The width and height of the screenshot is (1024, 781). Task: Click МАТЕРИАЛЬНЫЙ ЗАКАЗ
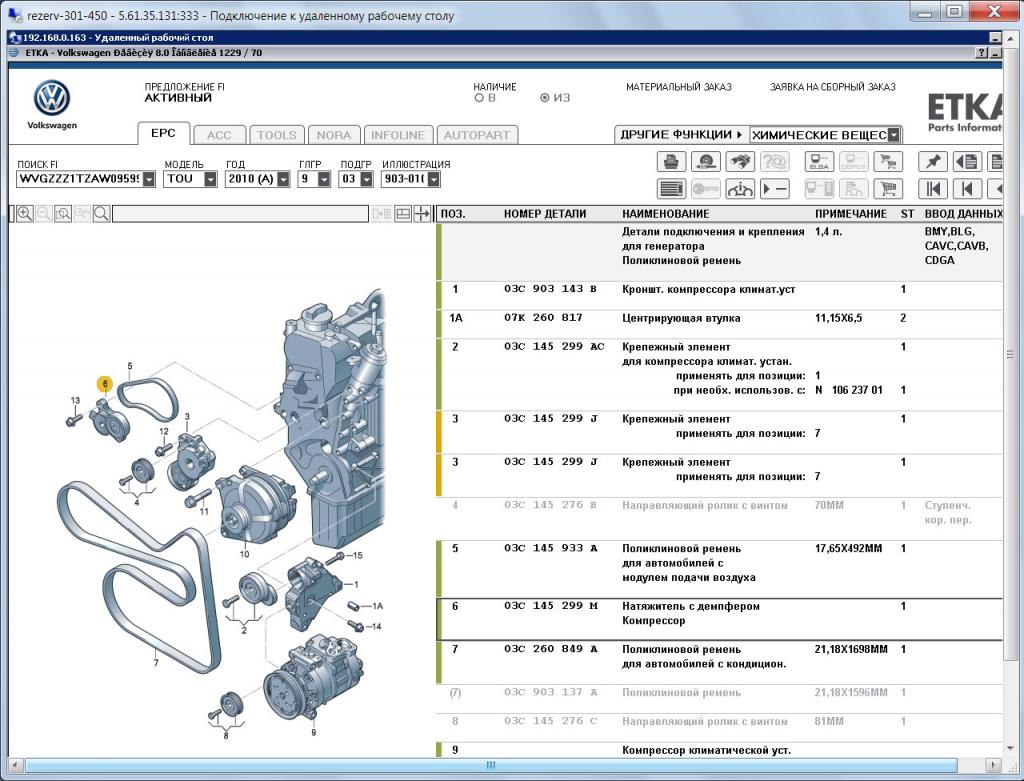679,87
